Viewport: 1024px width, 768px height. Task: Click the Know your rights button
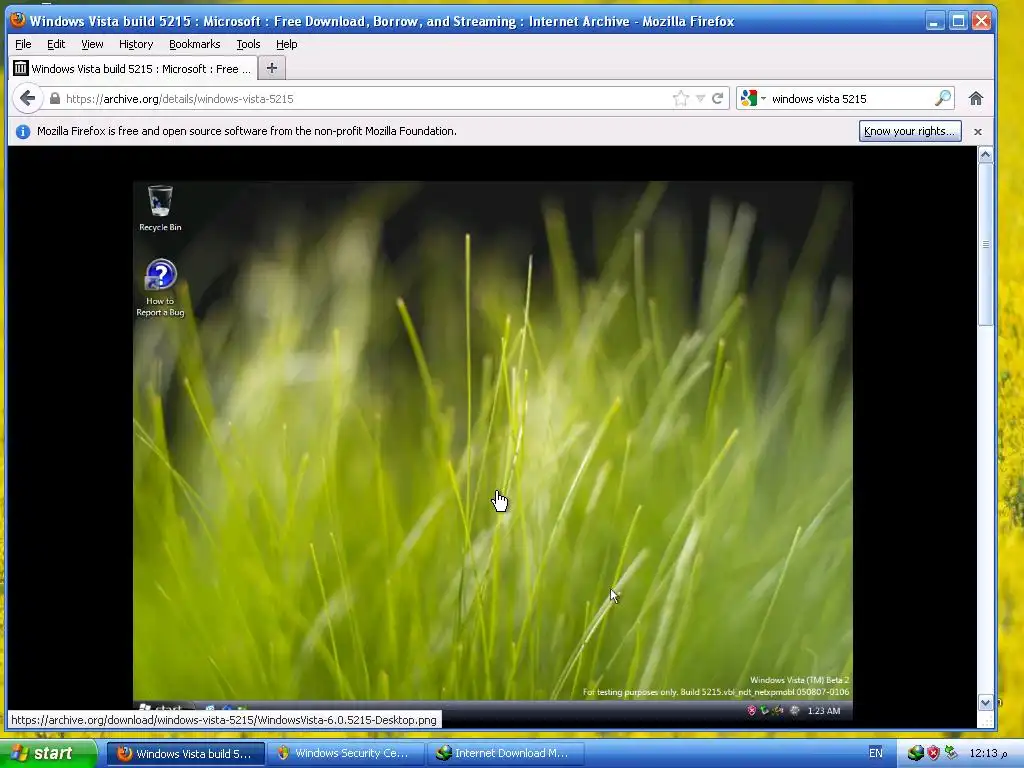click(x=910, y=131)
